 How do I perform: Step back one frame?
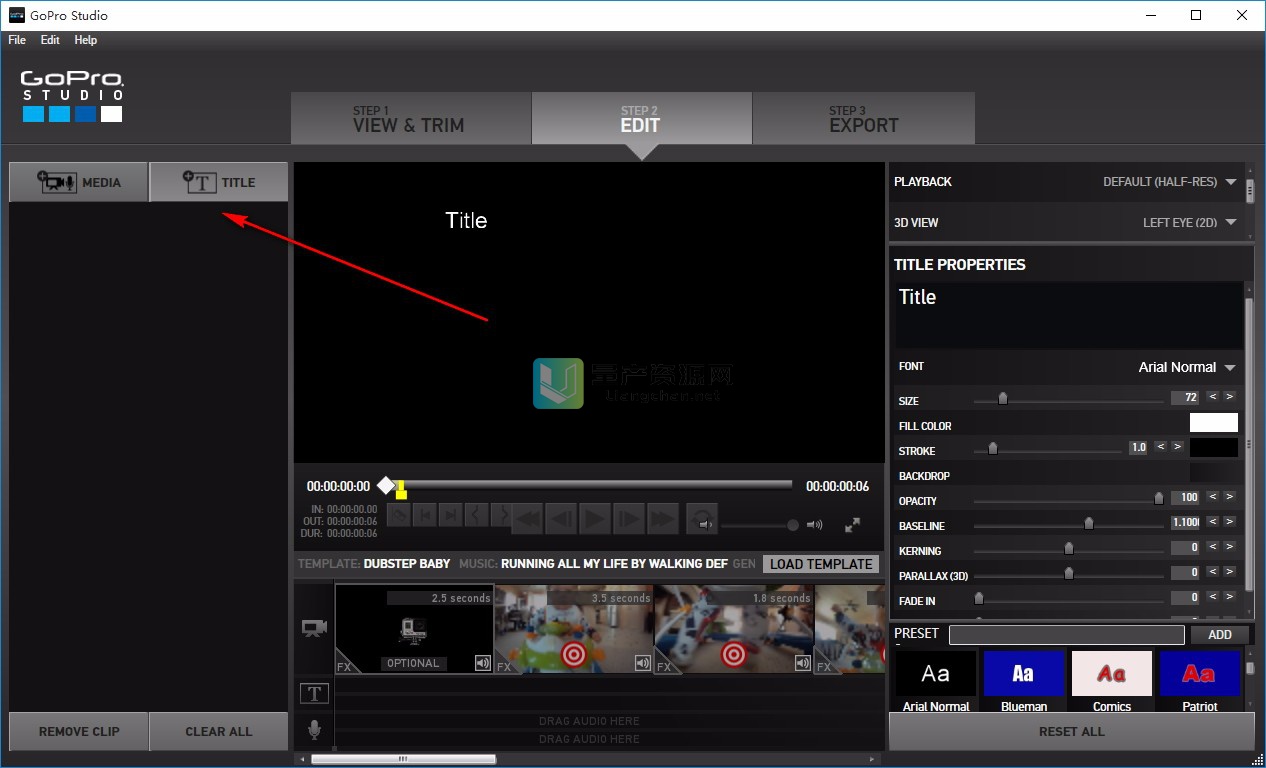[x=561, y=518]
